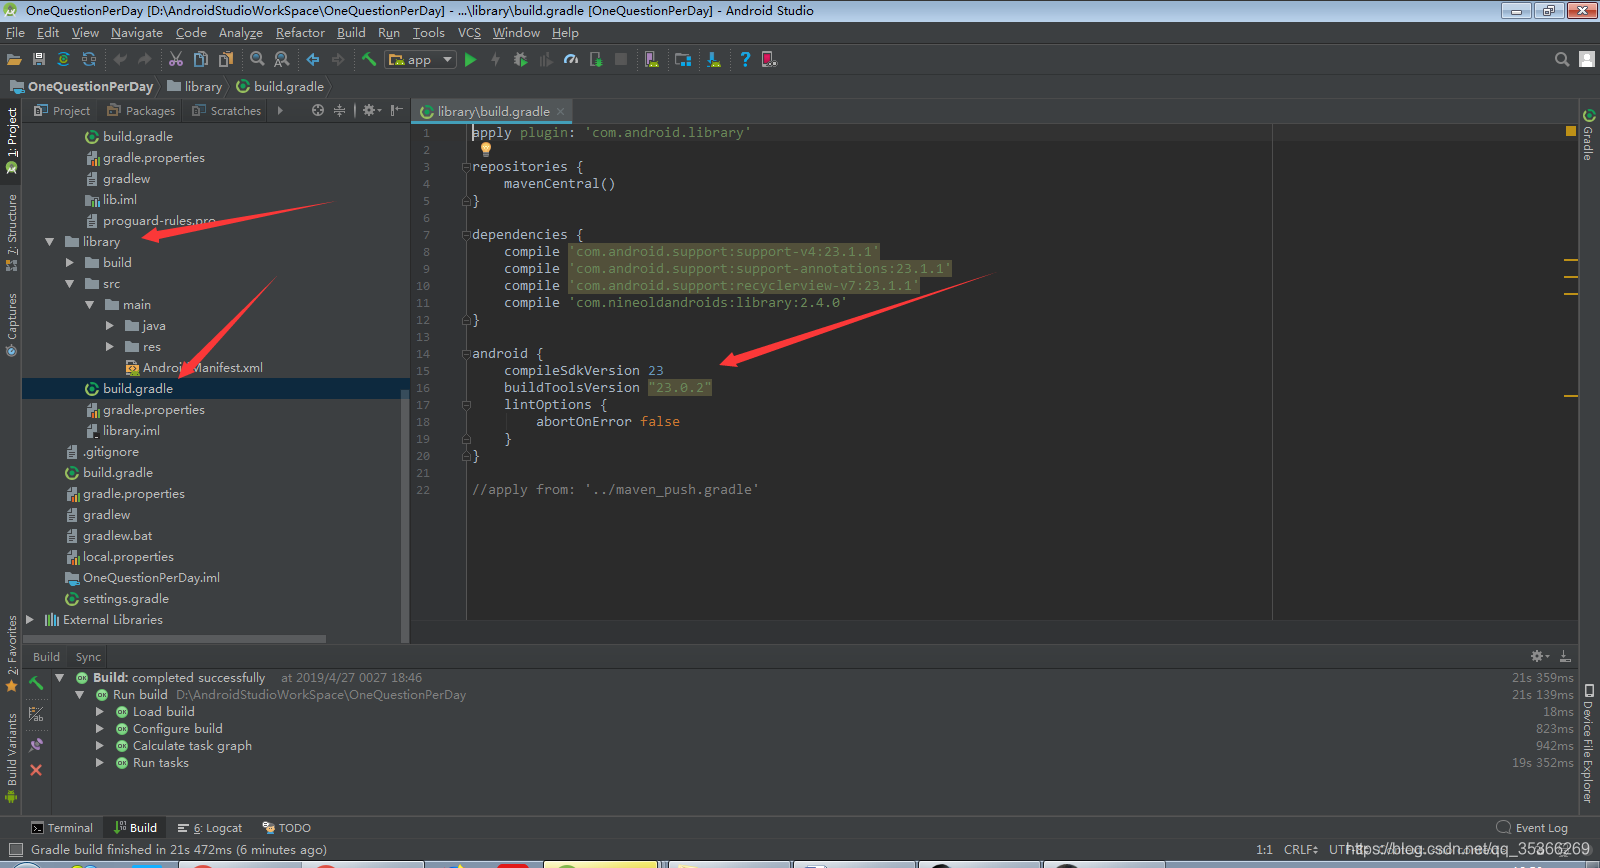
Task: Select settings.gradle in project tree
Action: [116, 599]
